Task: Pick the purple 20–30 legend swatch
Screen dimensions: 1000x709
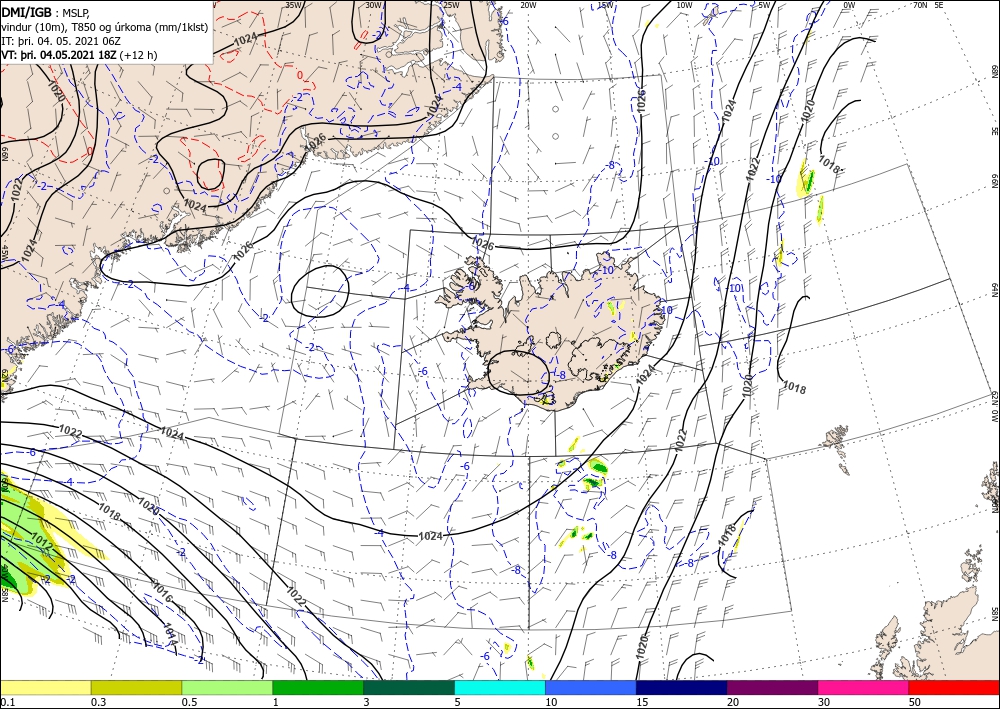Action: [772, 687]
